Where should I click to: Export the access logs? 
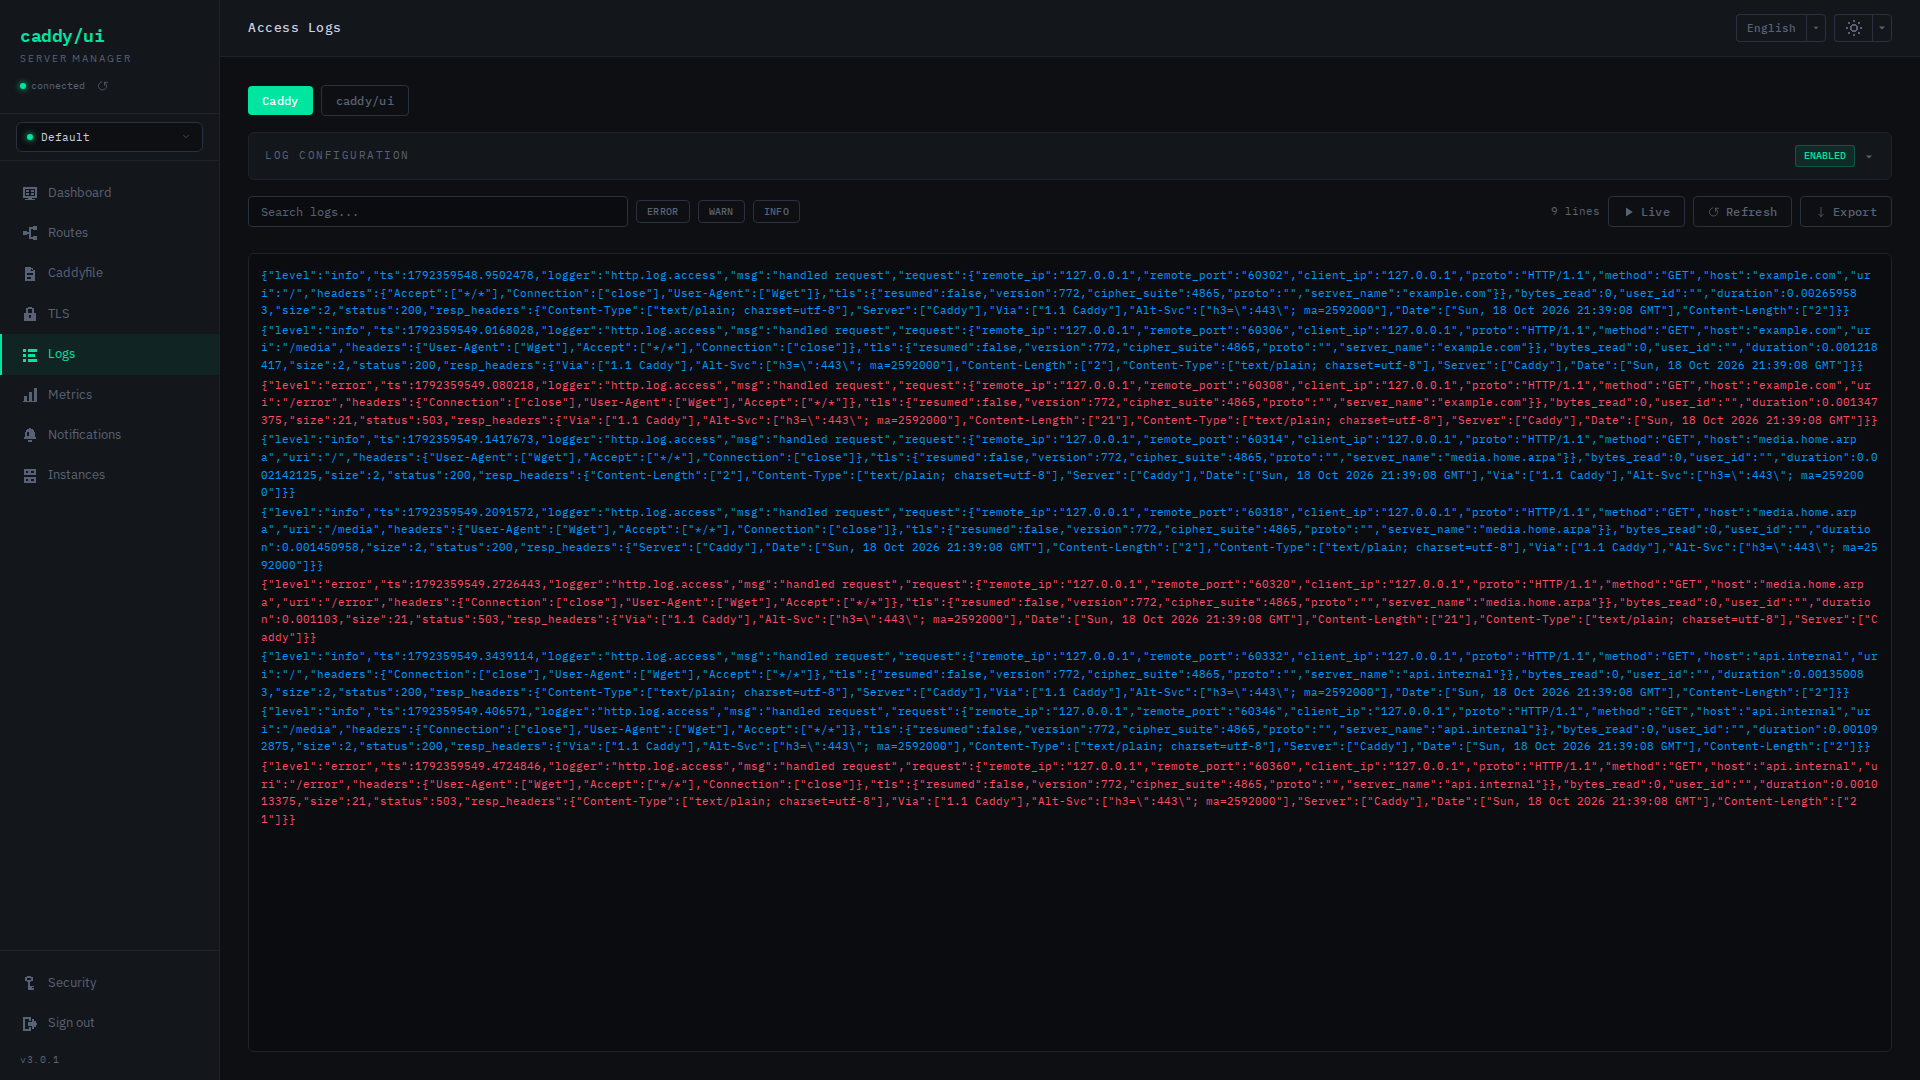(1846, 212)
